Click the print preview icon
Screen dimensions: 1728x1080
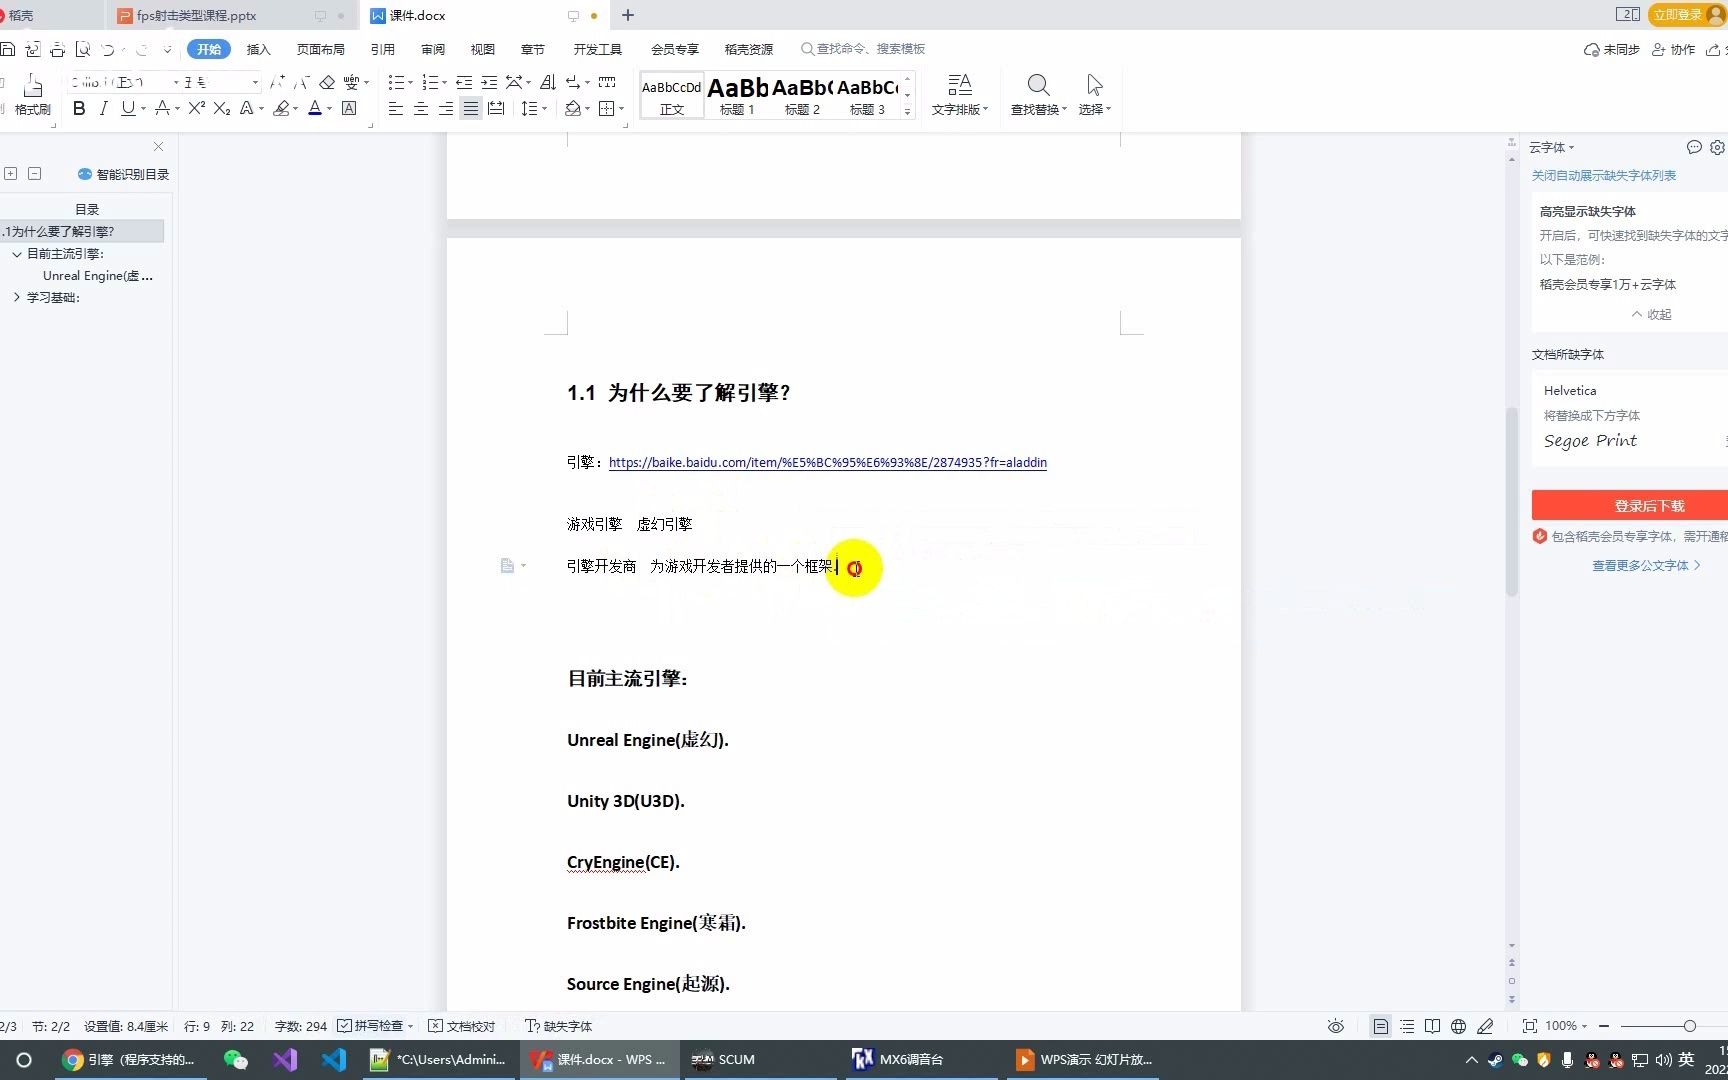click(x=83, y=49)
